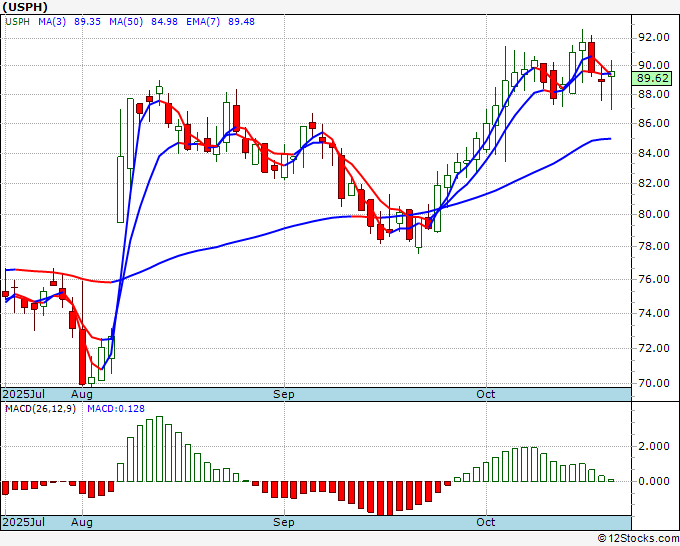Select the MA(50) legend label
Viewport: 680px width, 546px height.
coord(126,22)
